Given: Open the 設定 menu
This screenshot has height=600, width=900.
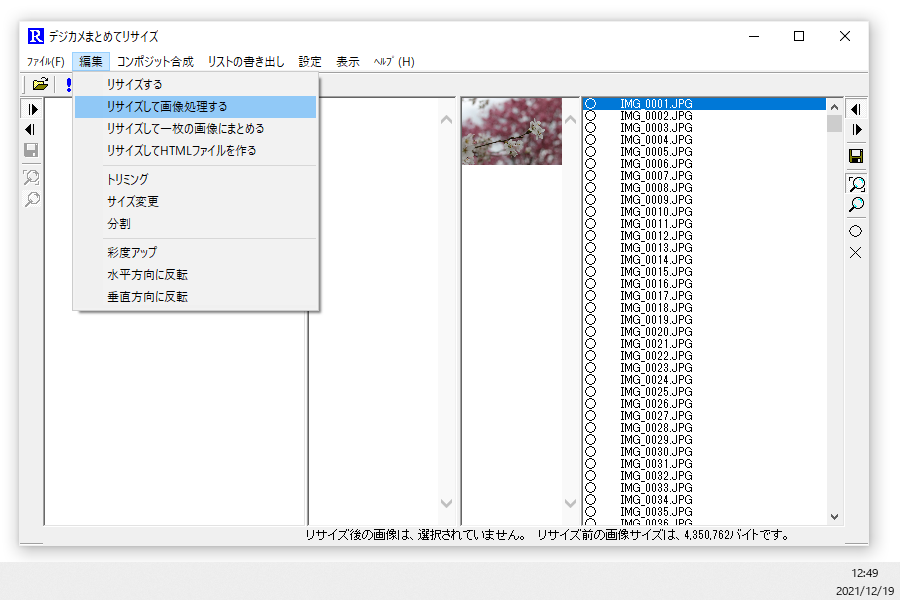Looking at the screenshot, I should 310,61.
